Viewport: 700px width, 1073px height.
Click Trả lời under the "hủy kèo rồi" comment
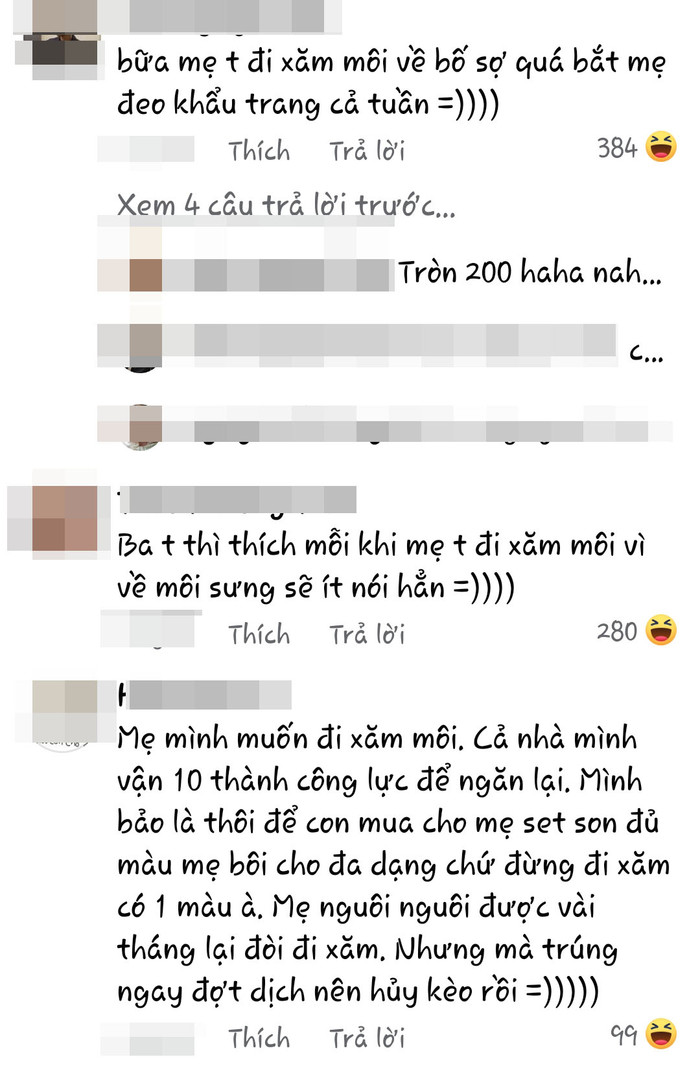click(x=367, y=1037)
